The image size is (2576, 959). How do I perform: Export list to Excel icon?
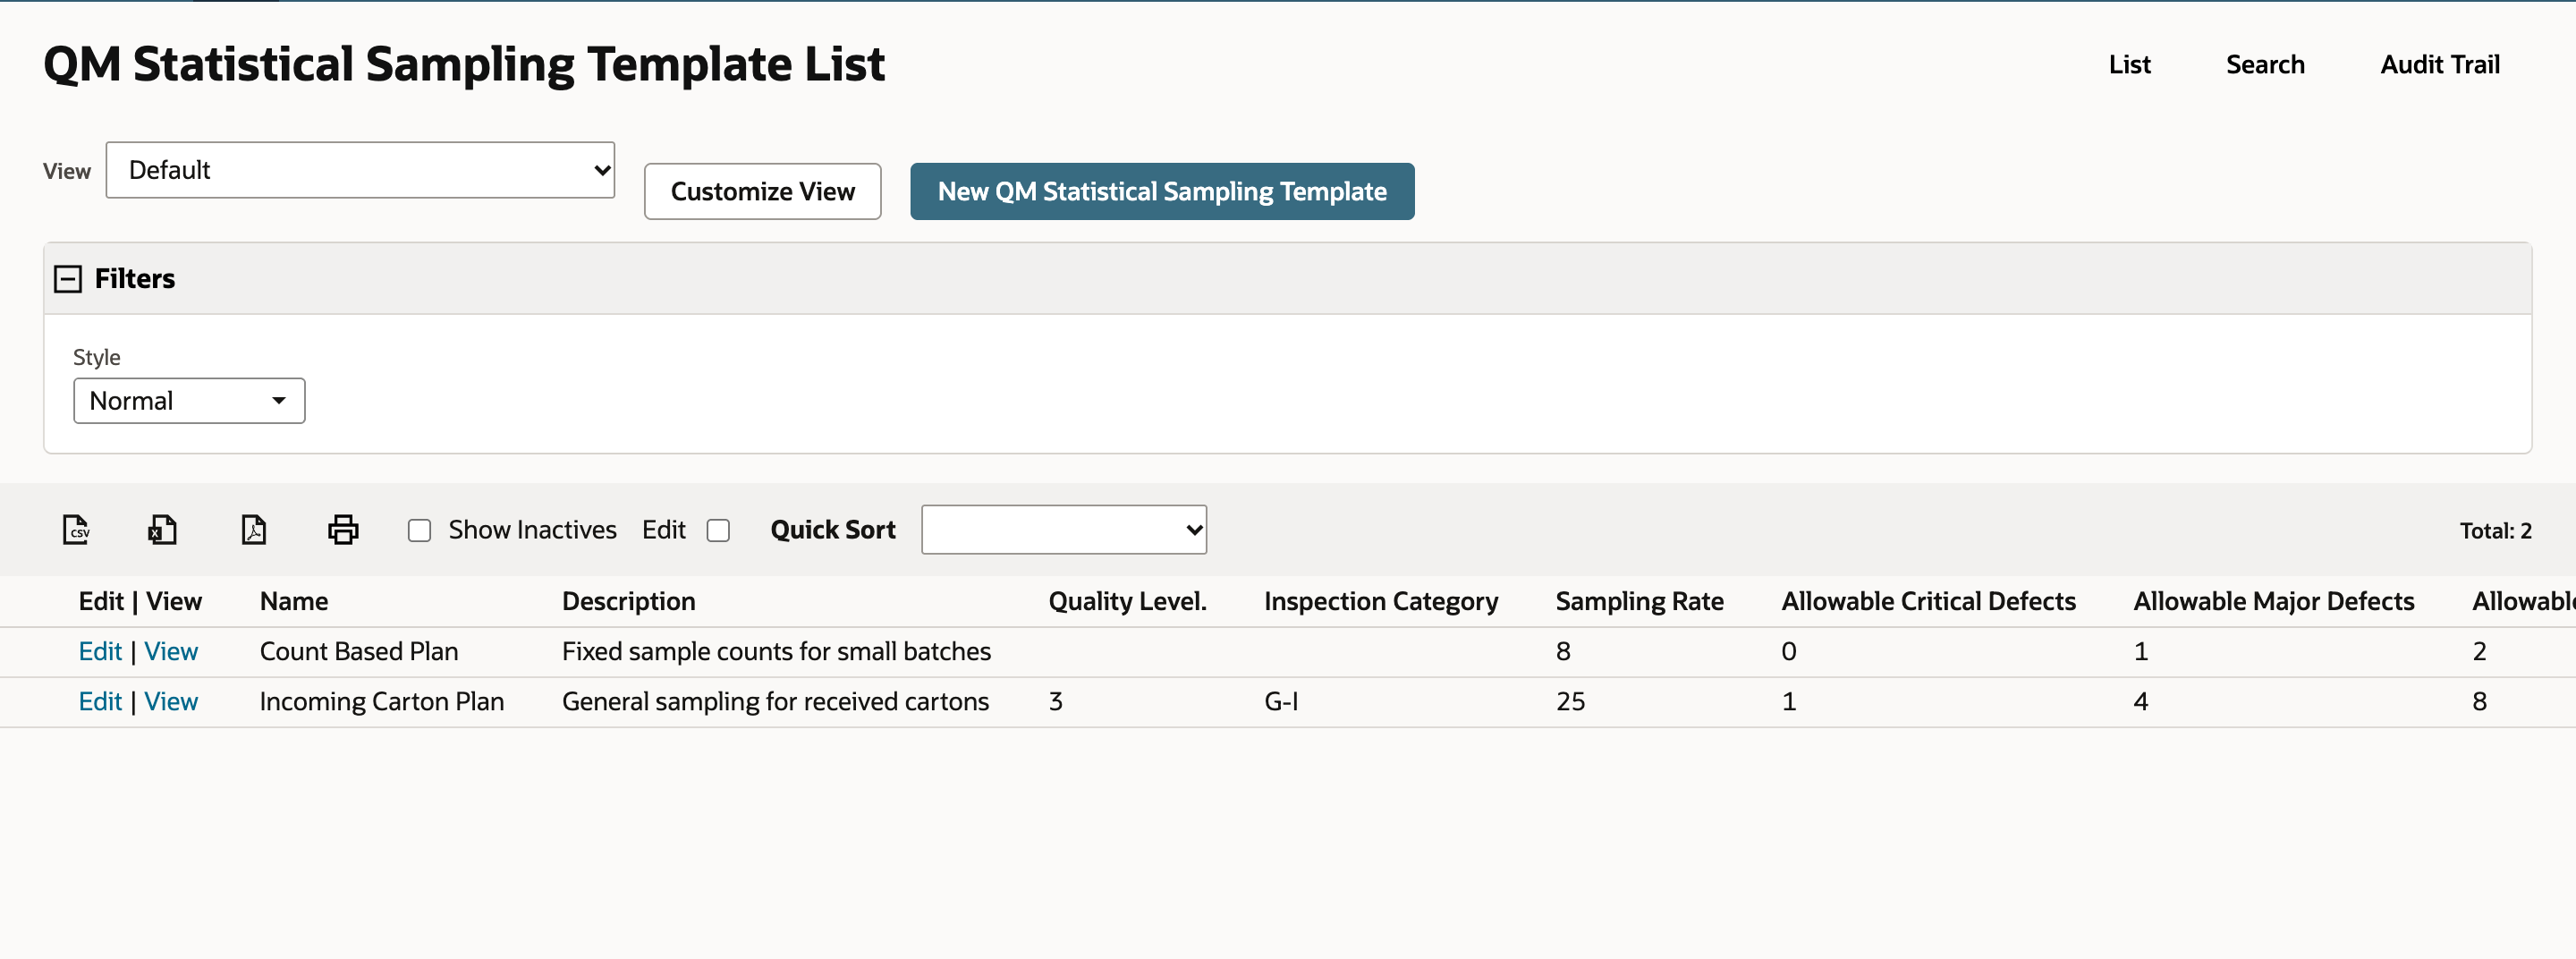pyautogui.click(x=162, y=529)
